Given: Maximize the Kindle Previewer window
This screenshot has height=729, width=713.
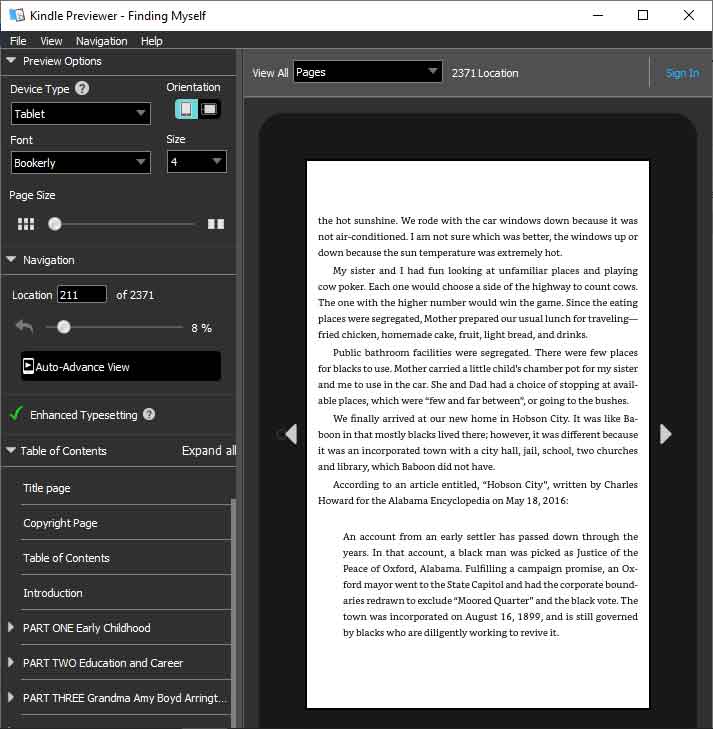Looking at the screenshot, I should [x=643, y=15].
